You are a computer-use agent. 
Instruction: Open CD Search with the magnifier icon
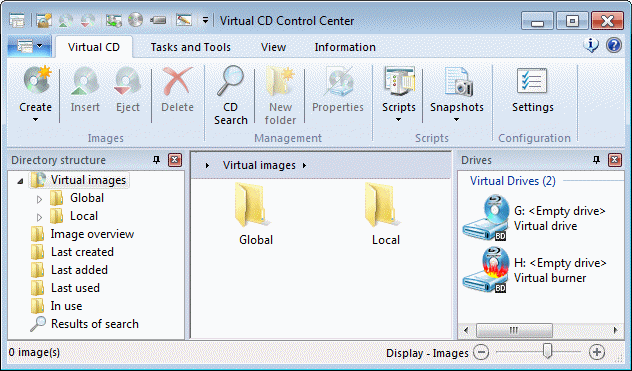[x=231, y=81]
